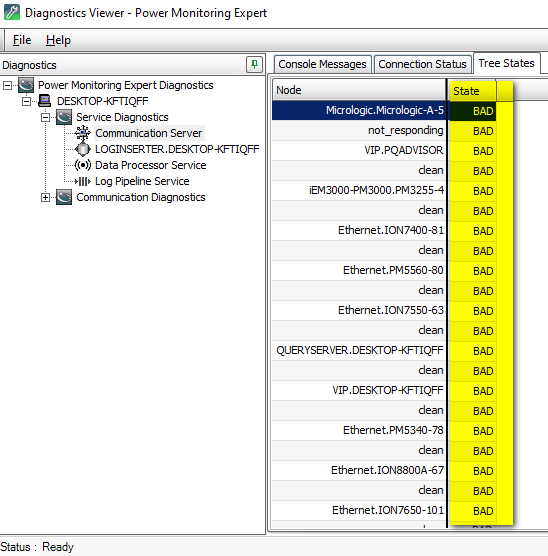548x556 pixels.
Task: Switch to the Console Messages tab
Action: pos(322,64)
